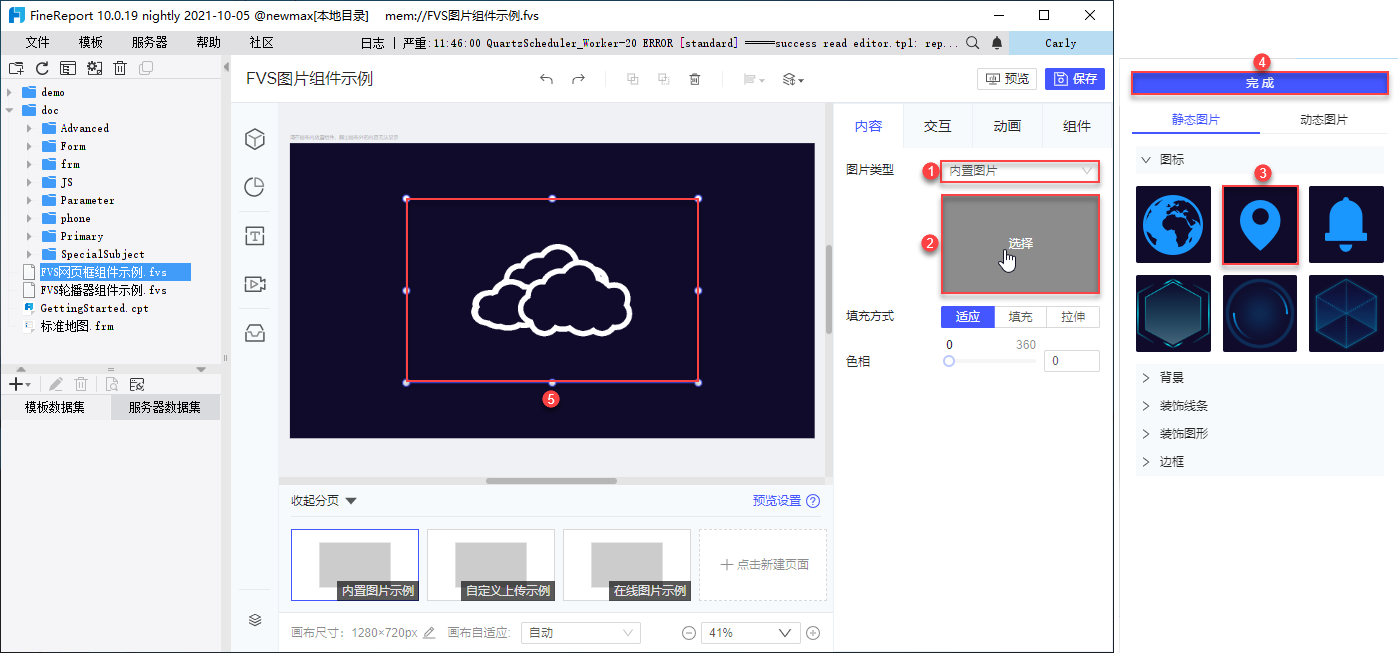Expand the demo folder in tree
1398x653 pixels.
[x=9, y=92]
